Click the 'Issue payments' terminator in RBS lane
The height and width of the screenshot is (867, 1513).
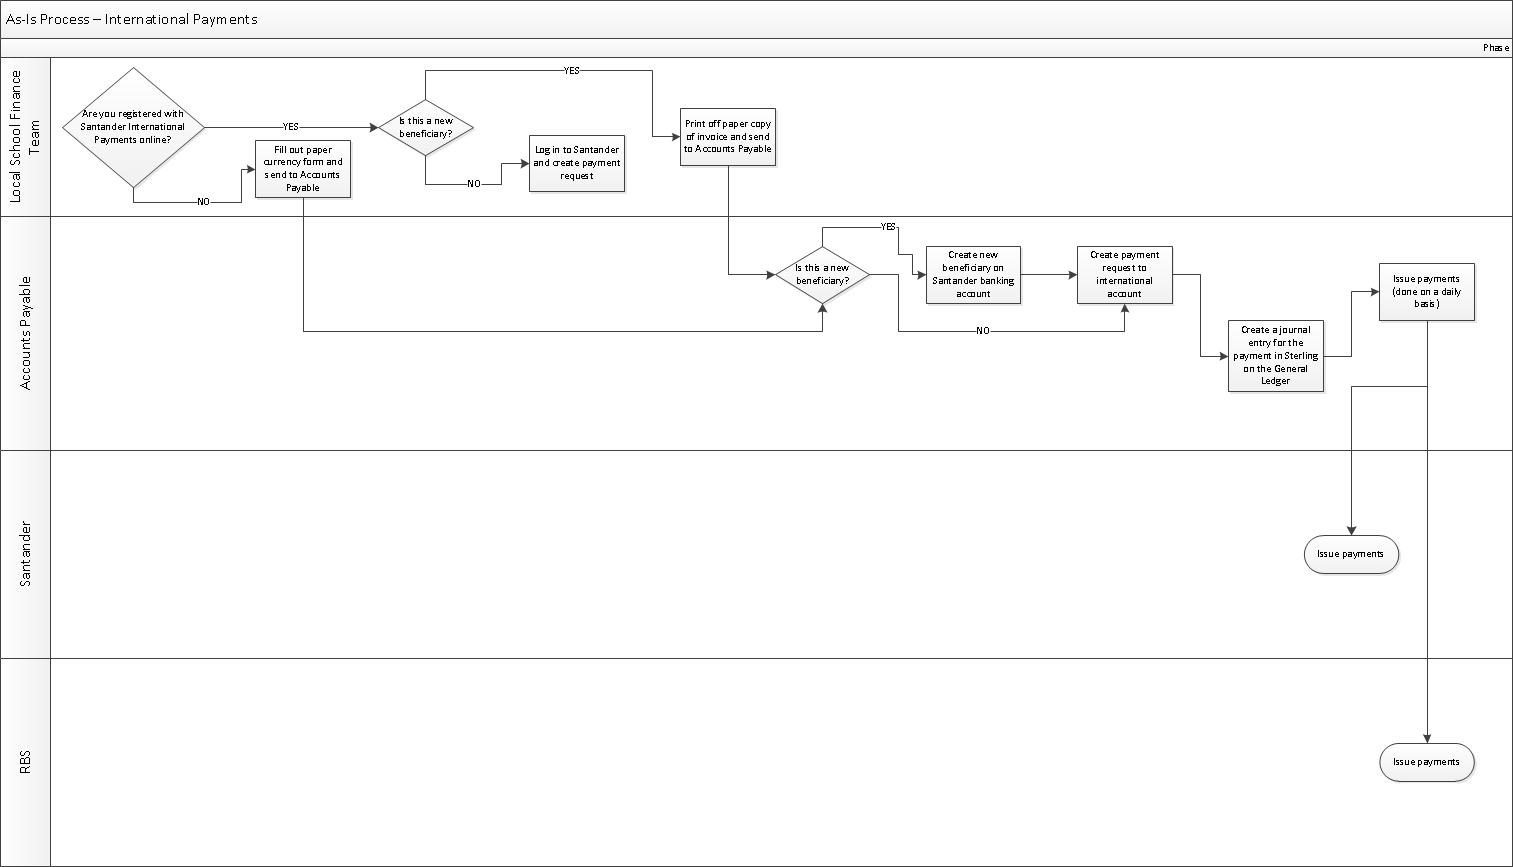click(1426, 762)
